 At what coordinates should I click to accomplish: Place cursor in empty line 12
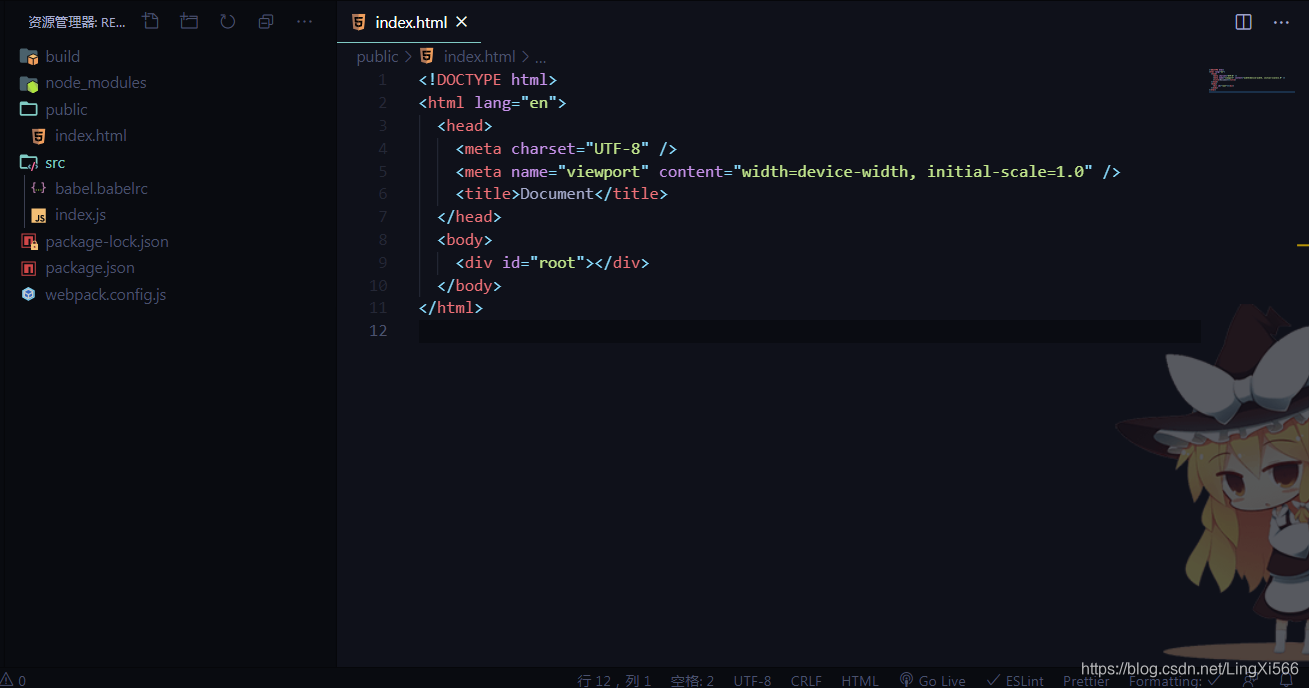click(810, 331)
